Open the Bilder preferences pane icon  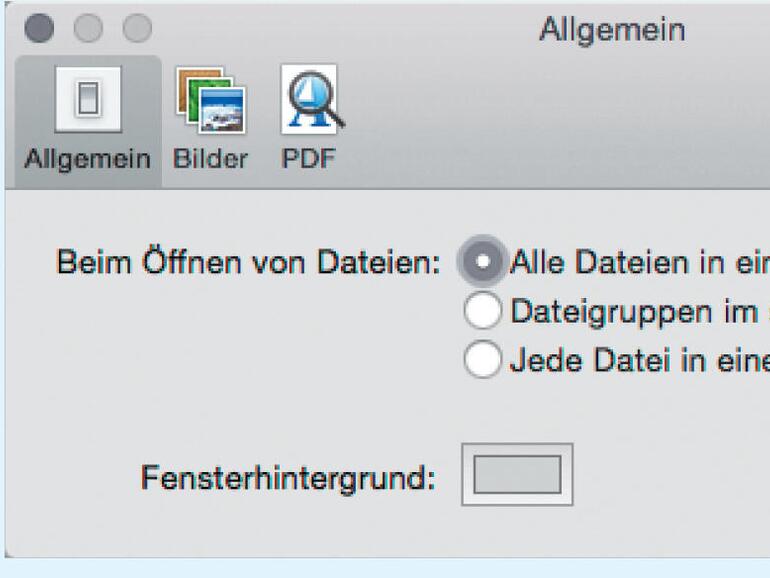click(210, 100)
